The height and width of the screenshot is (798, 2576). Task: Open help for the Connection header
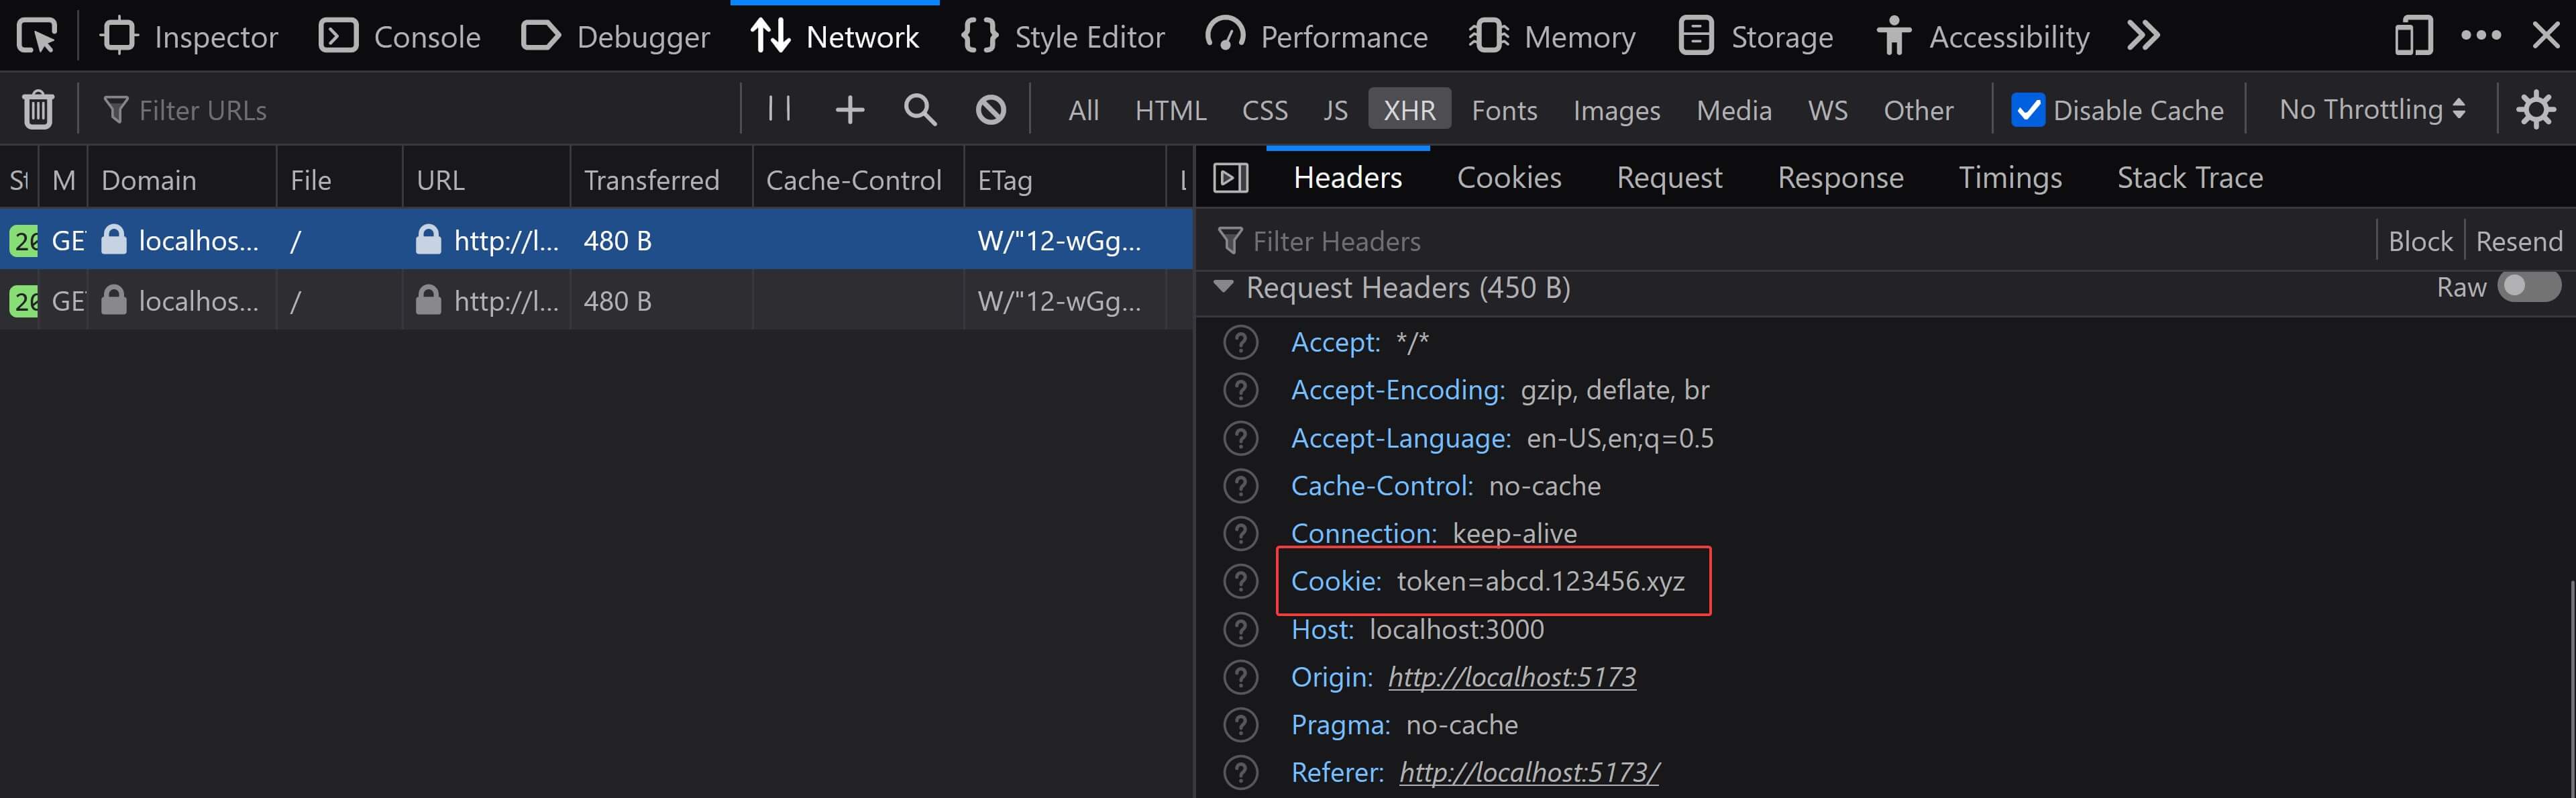(x=1240, y=533)
